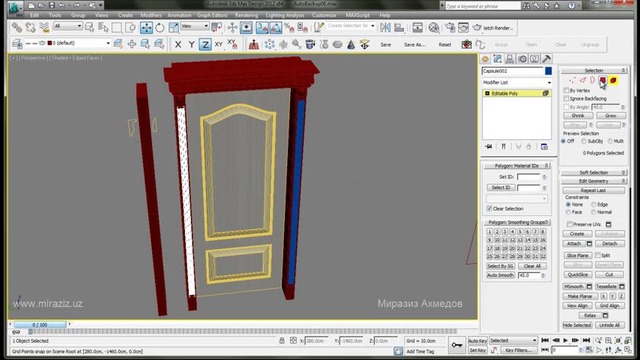Select the Select and Move tool
The width and height of the screenshot is (640, 360).
click(146, 27)
